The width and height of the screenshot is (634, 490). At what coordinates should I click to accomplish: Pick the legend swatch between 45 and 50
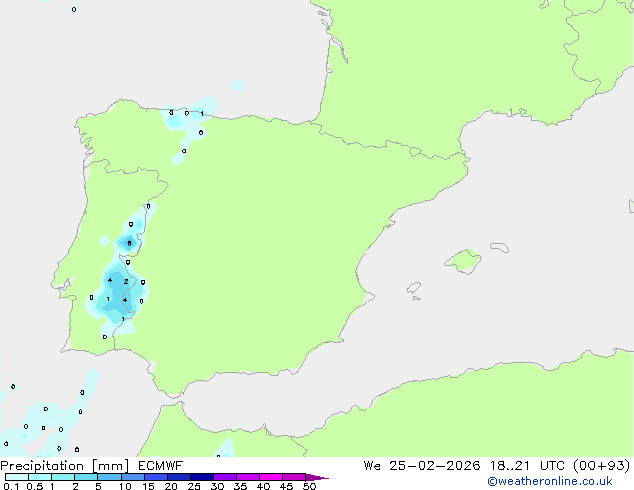pyautogui.click(x=294, y=477)
